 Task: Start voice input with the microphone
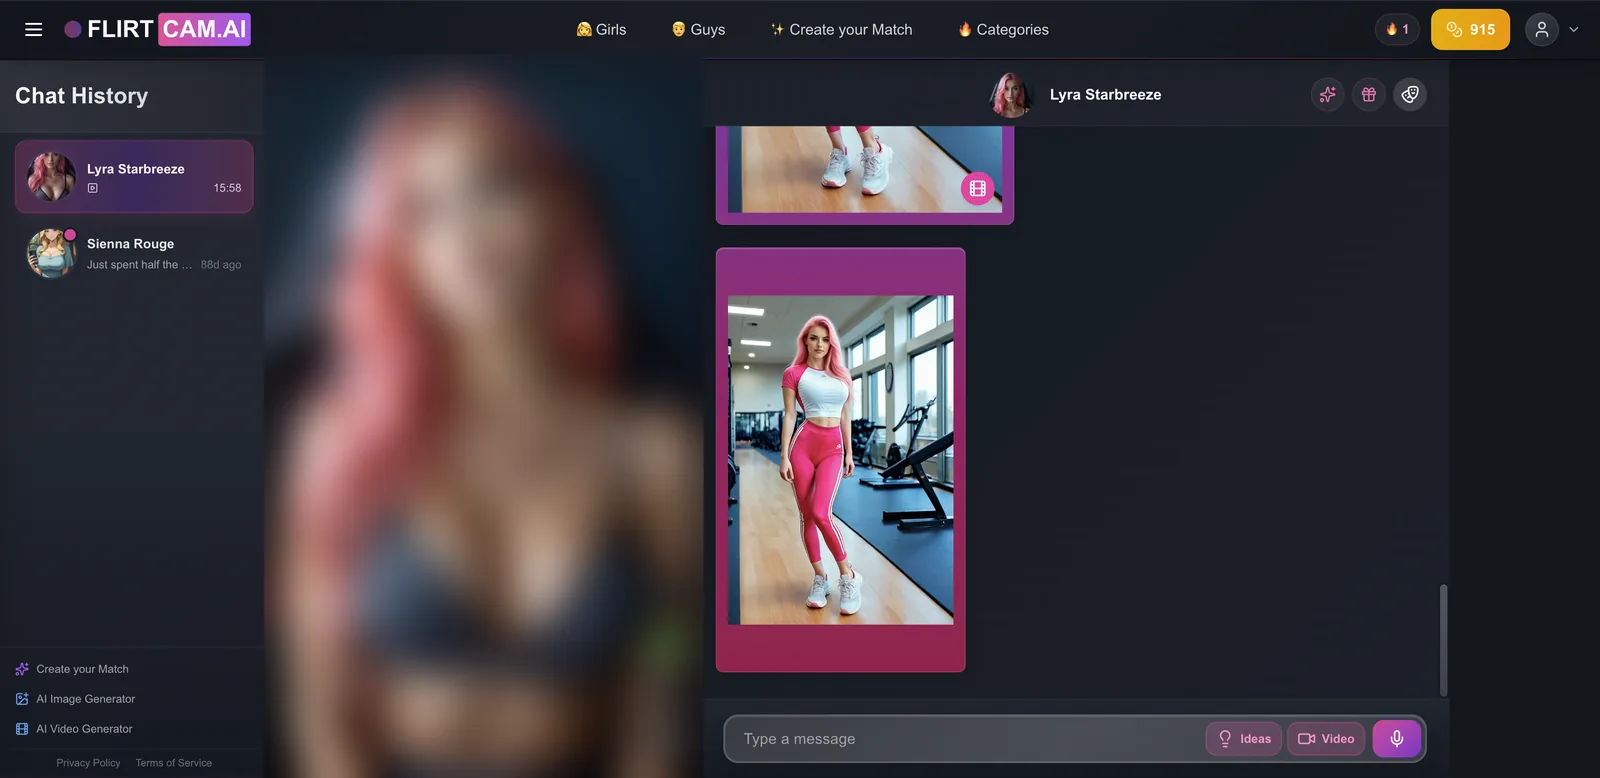(x=1397, y=739)
